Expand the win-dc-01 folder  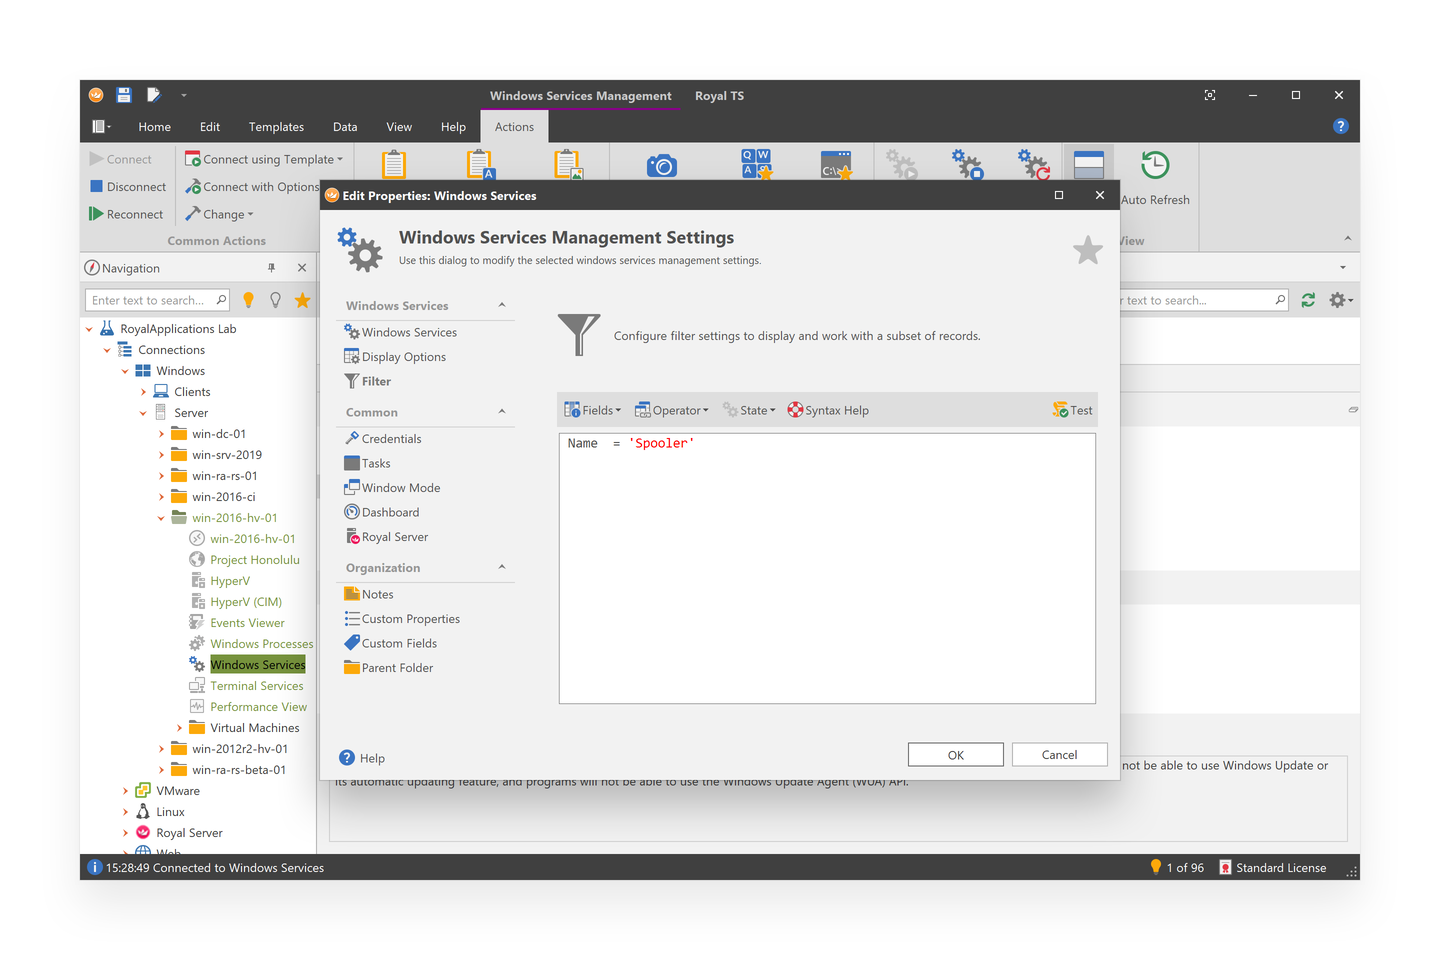click(161, 434)
